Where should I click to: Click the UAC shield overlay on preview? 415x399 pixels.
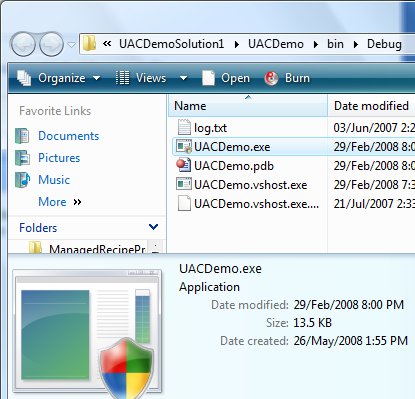pyautogui.click(x=126, y=368)
